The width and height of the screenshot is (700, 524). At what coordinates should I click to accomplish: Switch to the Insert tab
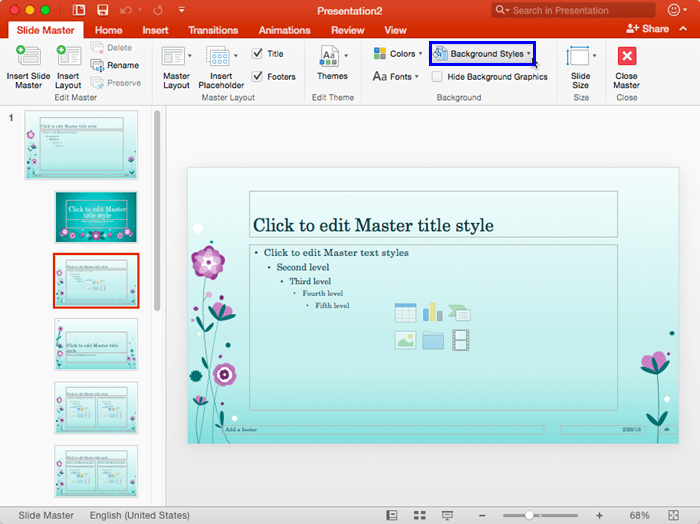point(155,30)
